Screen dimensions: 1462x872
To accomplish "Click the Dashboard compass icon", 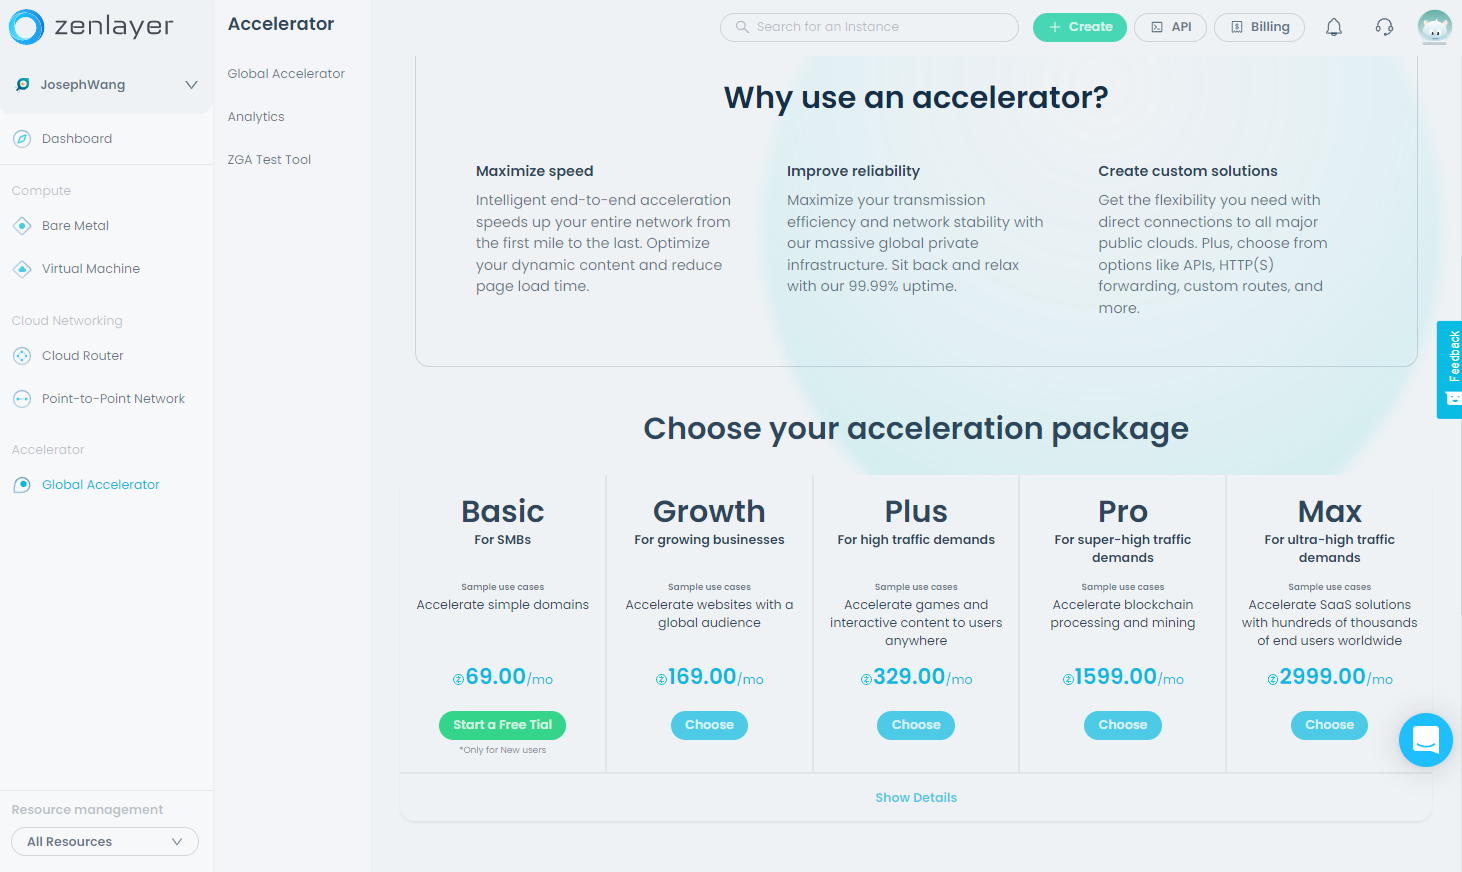I will pyautogui.click(x=22, y=139).
